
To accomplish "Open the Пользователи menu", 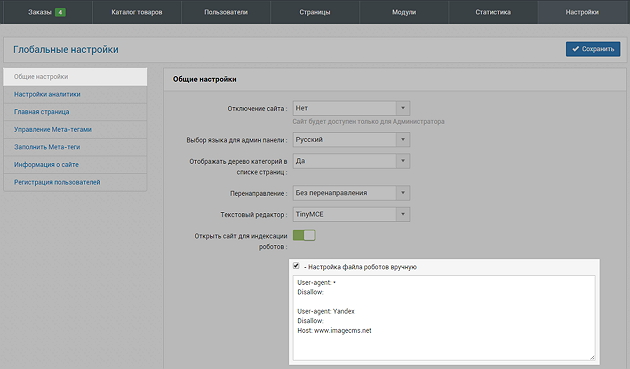I will (226, 12).
